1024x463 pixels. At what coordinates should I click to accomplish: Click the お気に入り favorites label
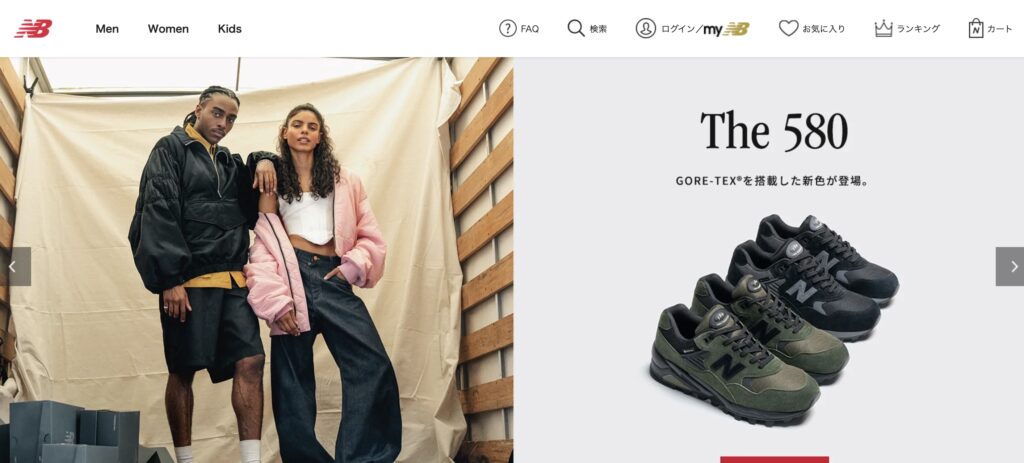point(824,29)
